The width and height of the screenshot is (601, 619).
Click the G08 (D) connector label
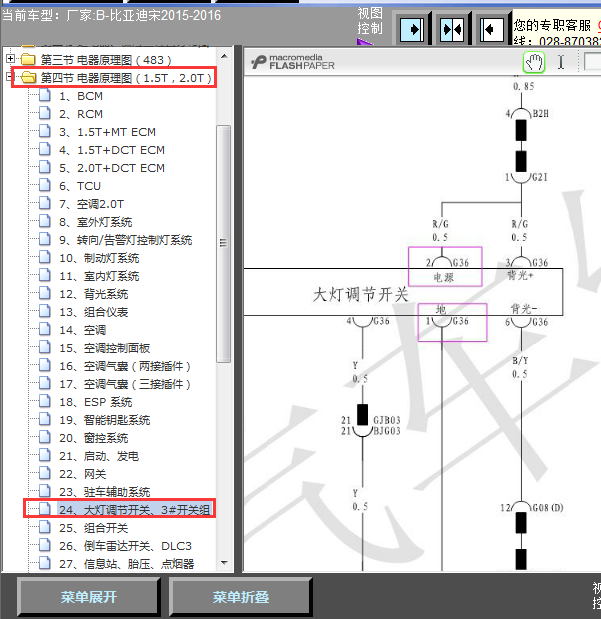548,508
